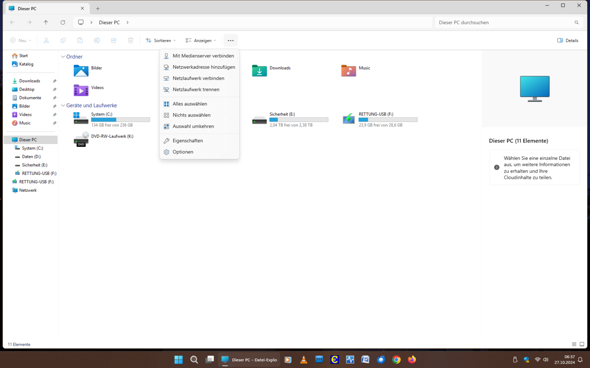Open the Anzeigen dropdown
The width and height of the screenshot is (590, 368).
[x=201, y=40]
